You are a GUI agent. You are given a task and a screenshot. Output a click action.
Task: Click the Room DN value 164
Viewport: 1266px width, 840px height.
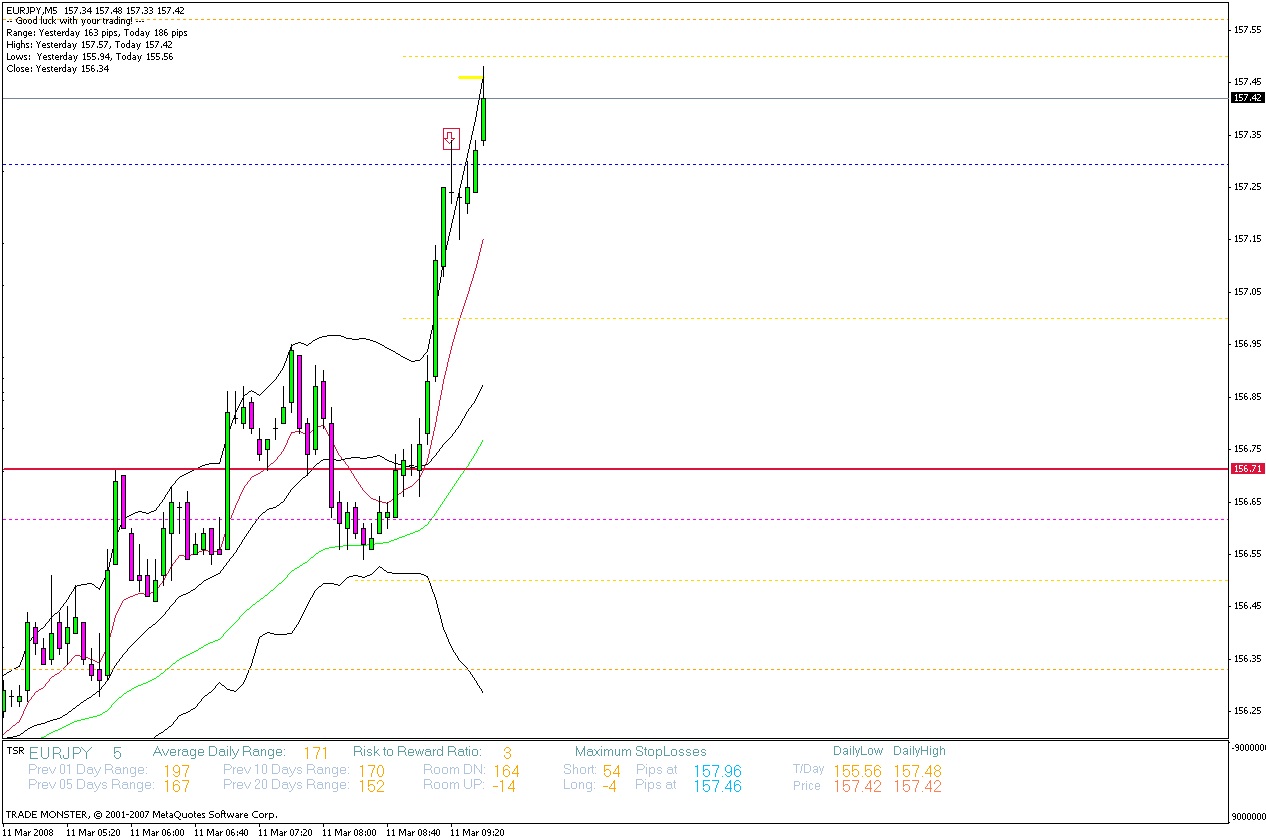click(506, 771)
